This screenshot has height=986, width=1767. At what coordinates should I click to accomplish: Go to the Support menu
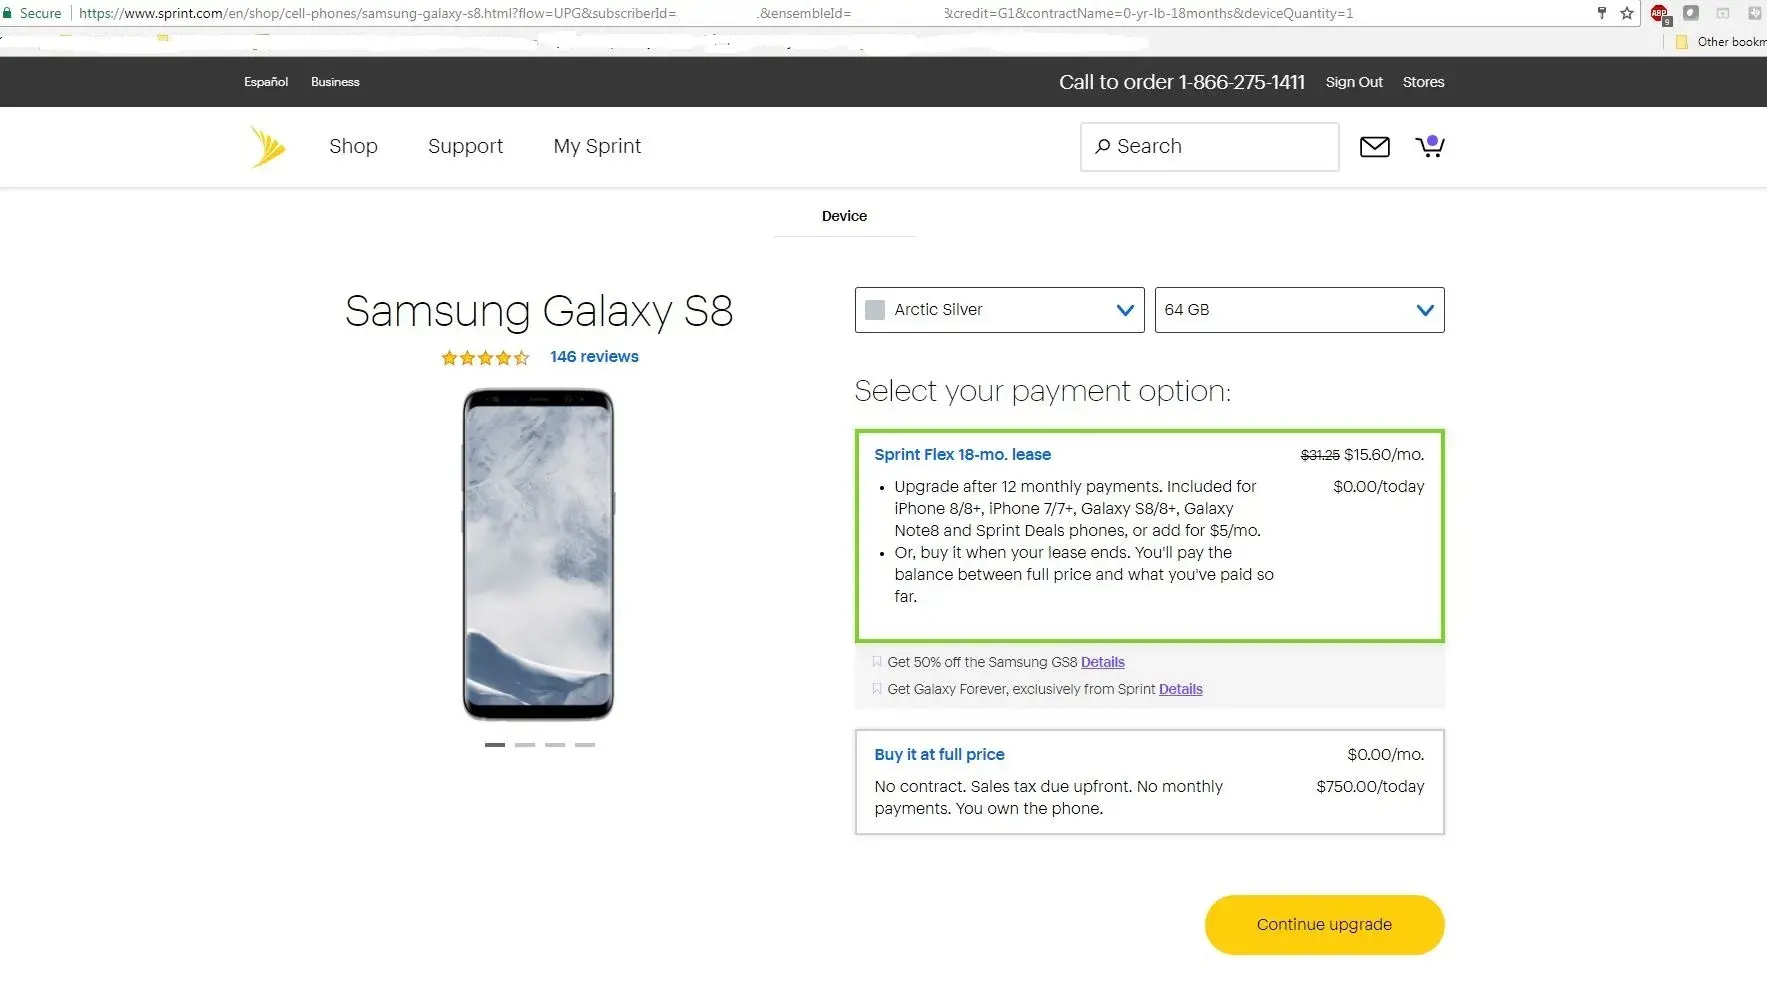465,146
